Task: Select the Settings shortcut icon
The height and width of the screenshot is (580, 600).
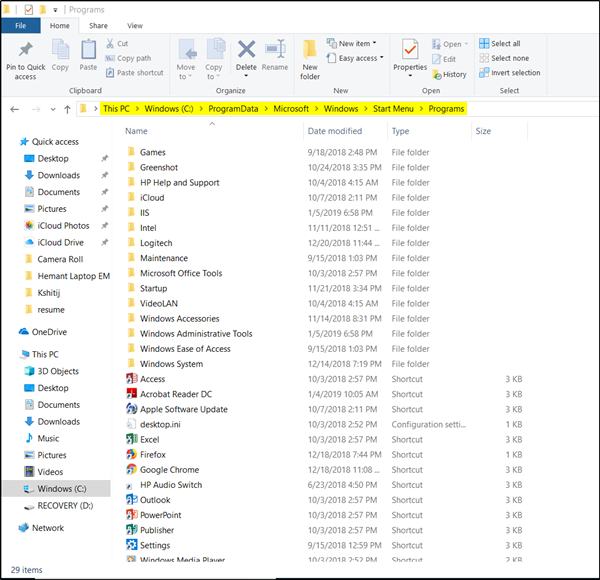Action: [x=132, y=545]
